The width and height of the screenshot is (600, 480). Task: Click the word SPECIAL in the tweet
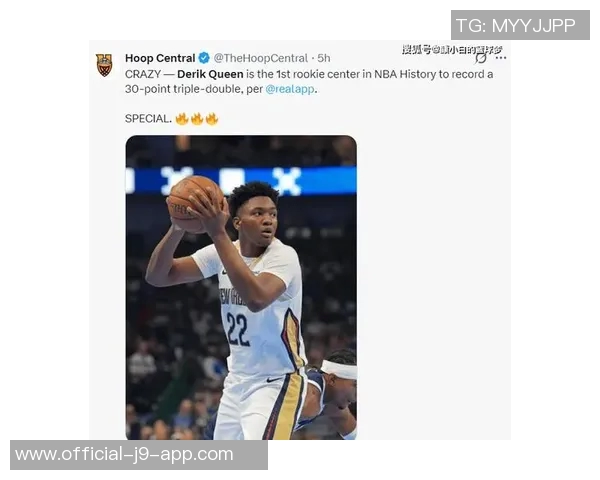[148, 119]
